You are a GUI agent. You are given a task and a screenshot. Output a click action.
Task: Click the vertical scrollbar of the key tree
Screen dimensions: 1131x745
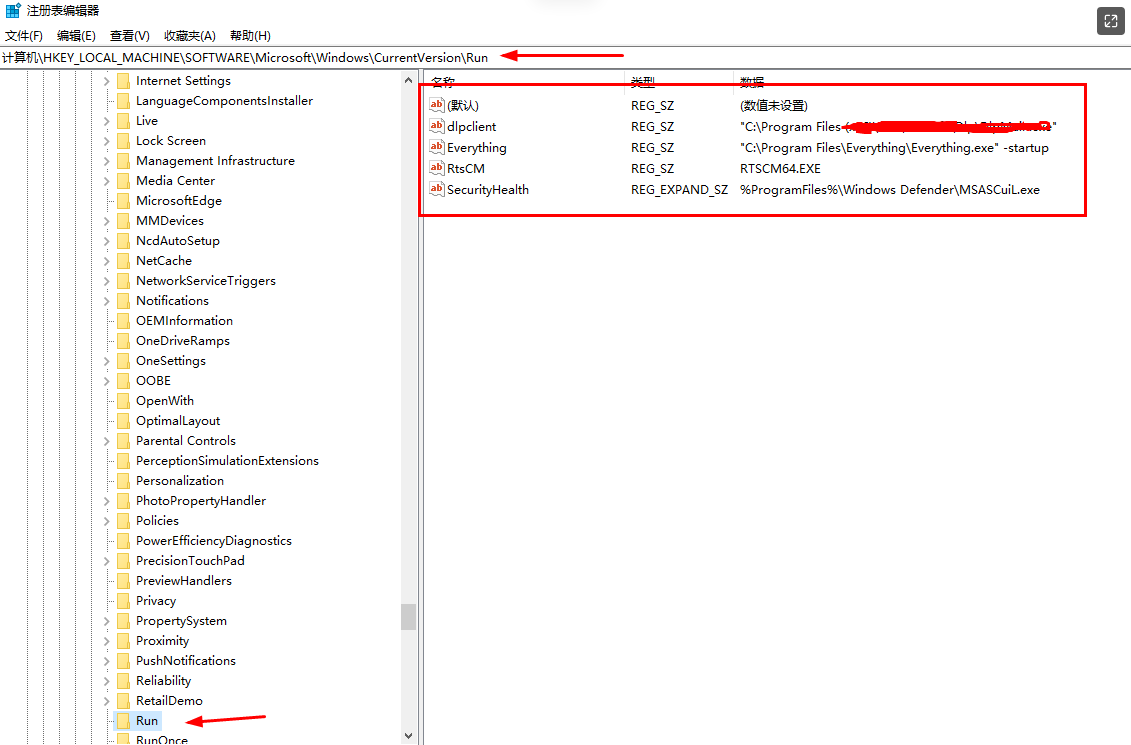[x=408, y=617]
